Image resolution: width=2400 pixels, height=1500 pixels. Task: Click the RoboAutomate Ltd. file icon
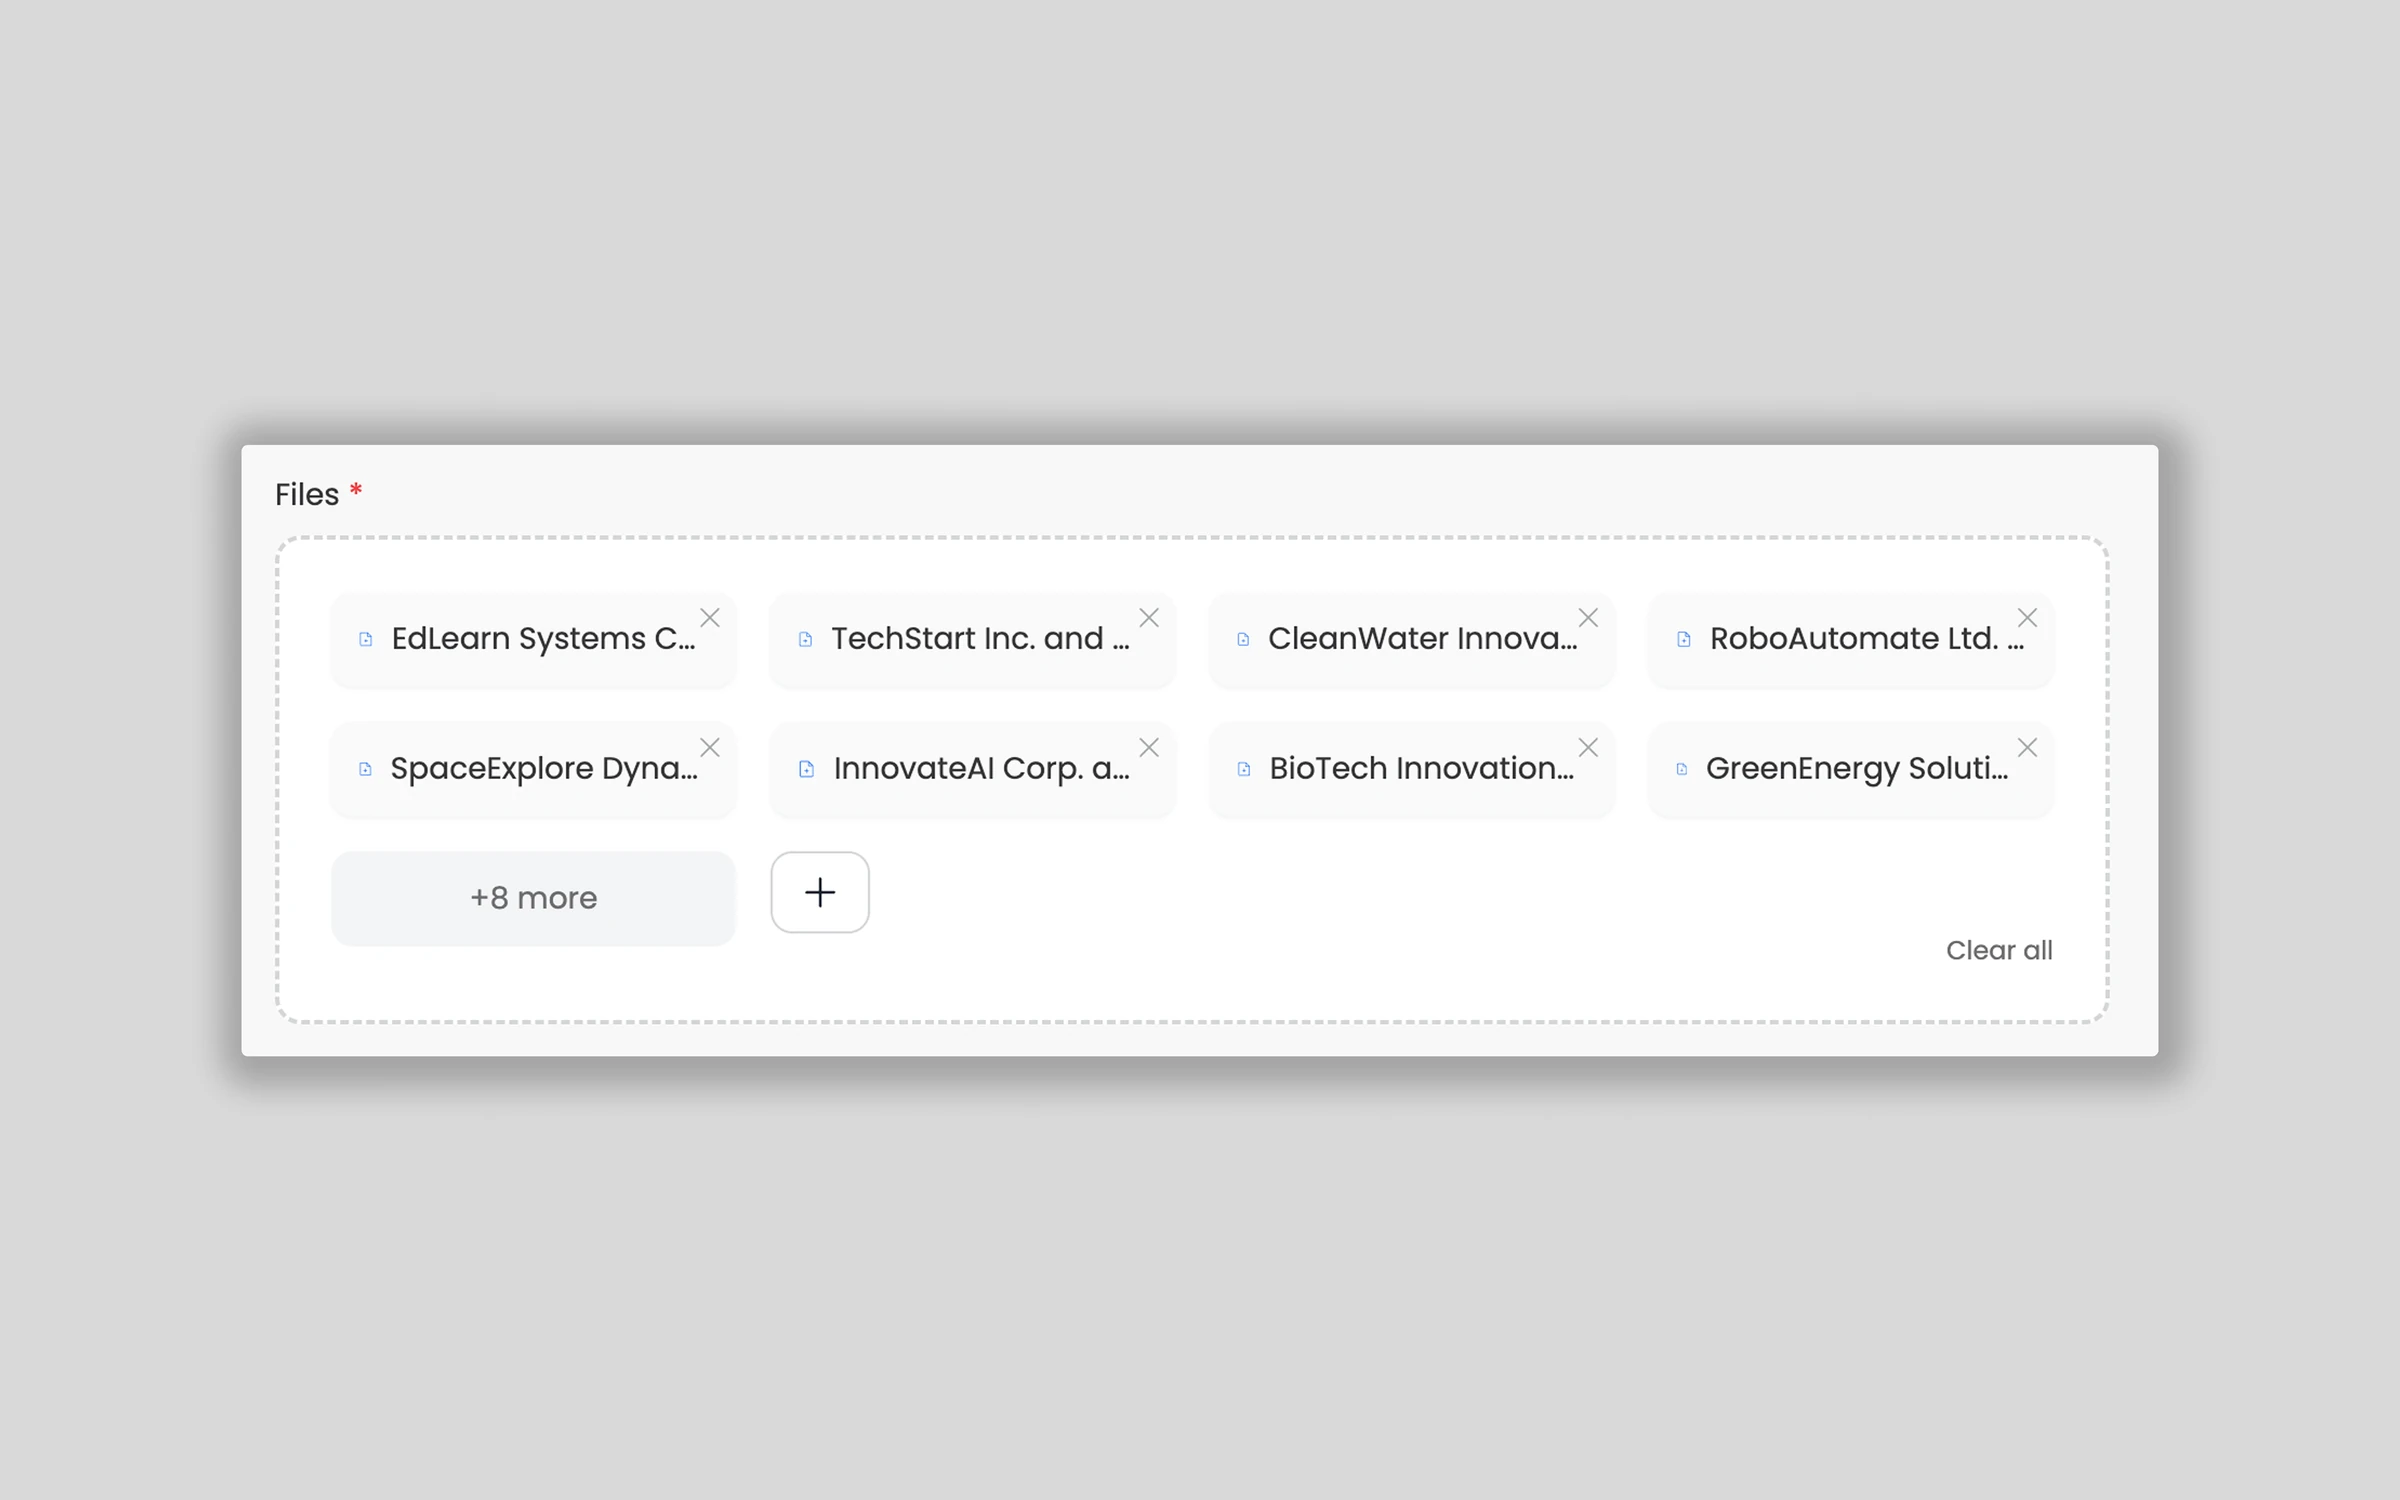pyautogui.click(x=1684, y=640)
